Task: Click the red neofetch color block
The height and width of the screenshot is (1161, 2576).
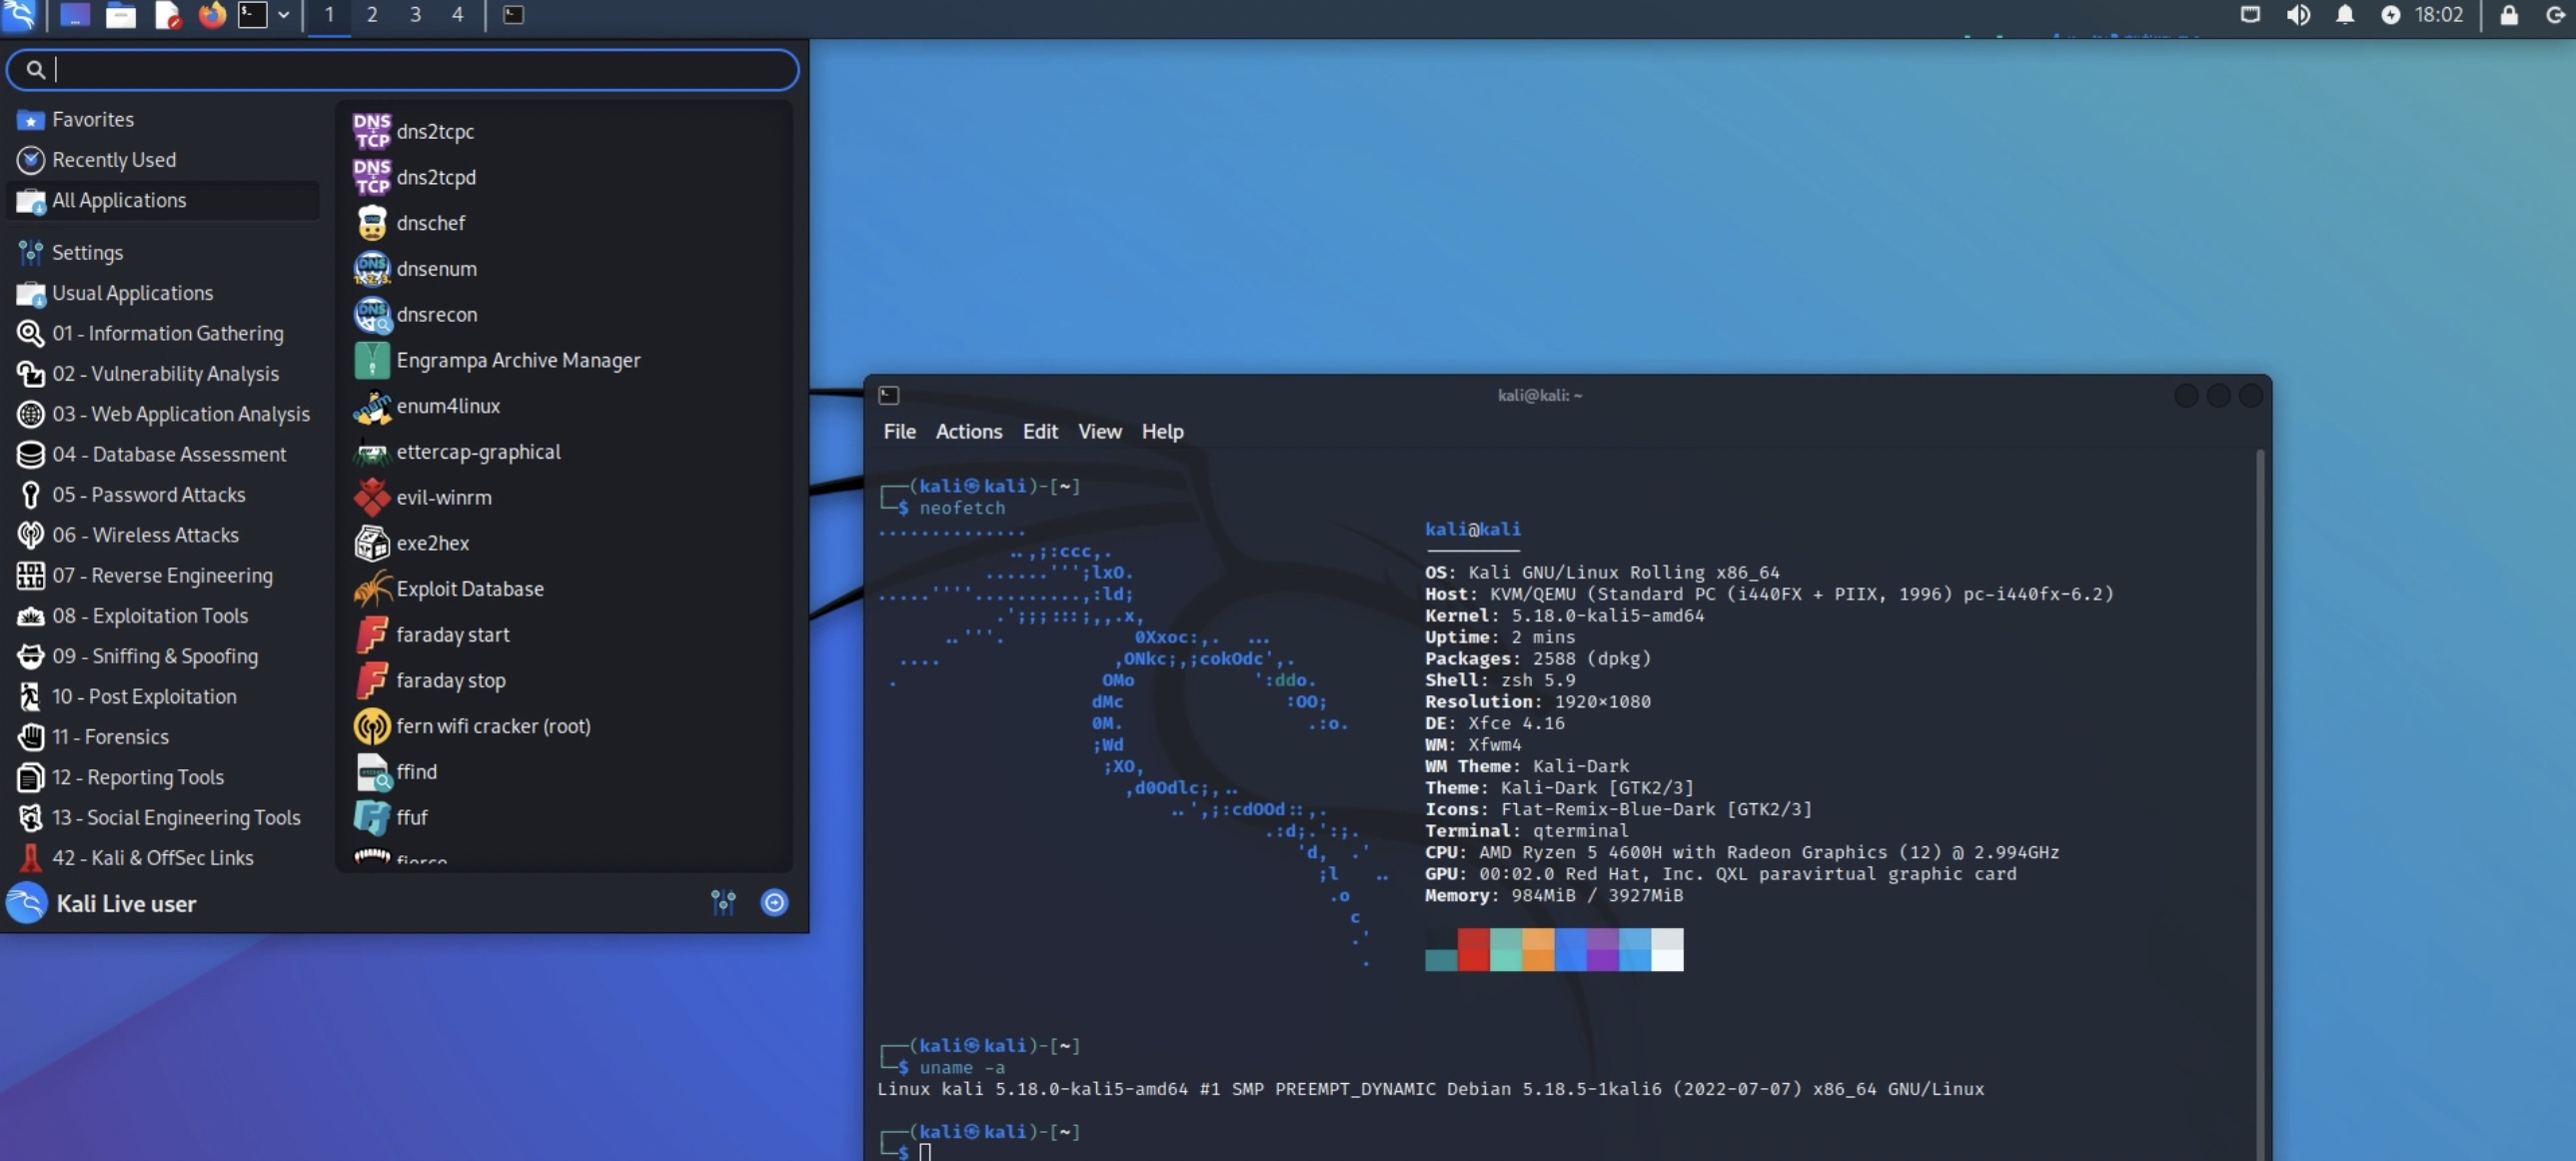Action: 1473,949
